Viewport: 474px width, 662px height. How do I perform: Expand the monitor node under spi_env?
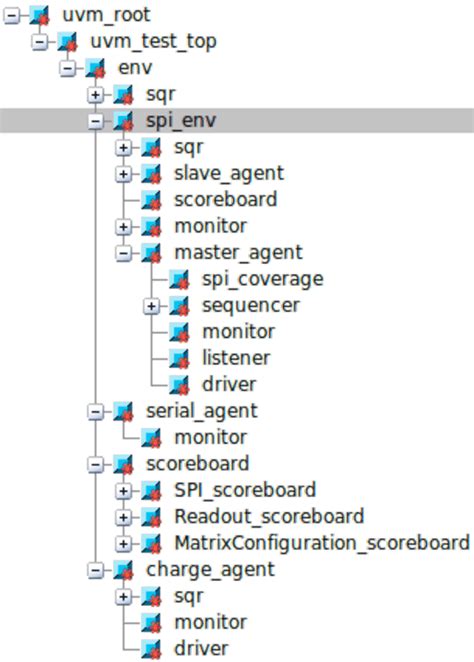pyautogui.click(x=123, y=227)
